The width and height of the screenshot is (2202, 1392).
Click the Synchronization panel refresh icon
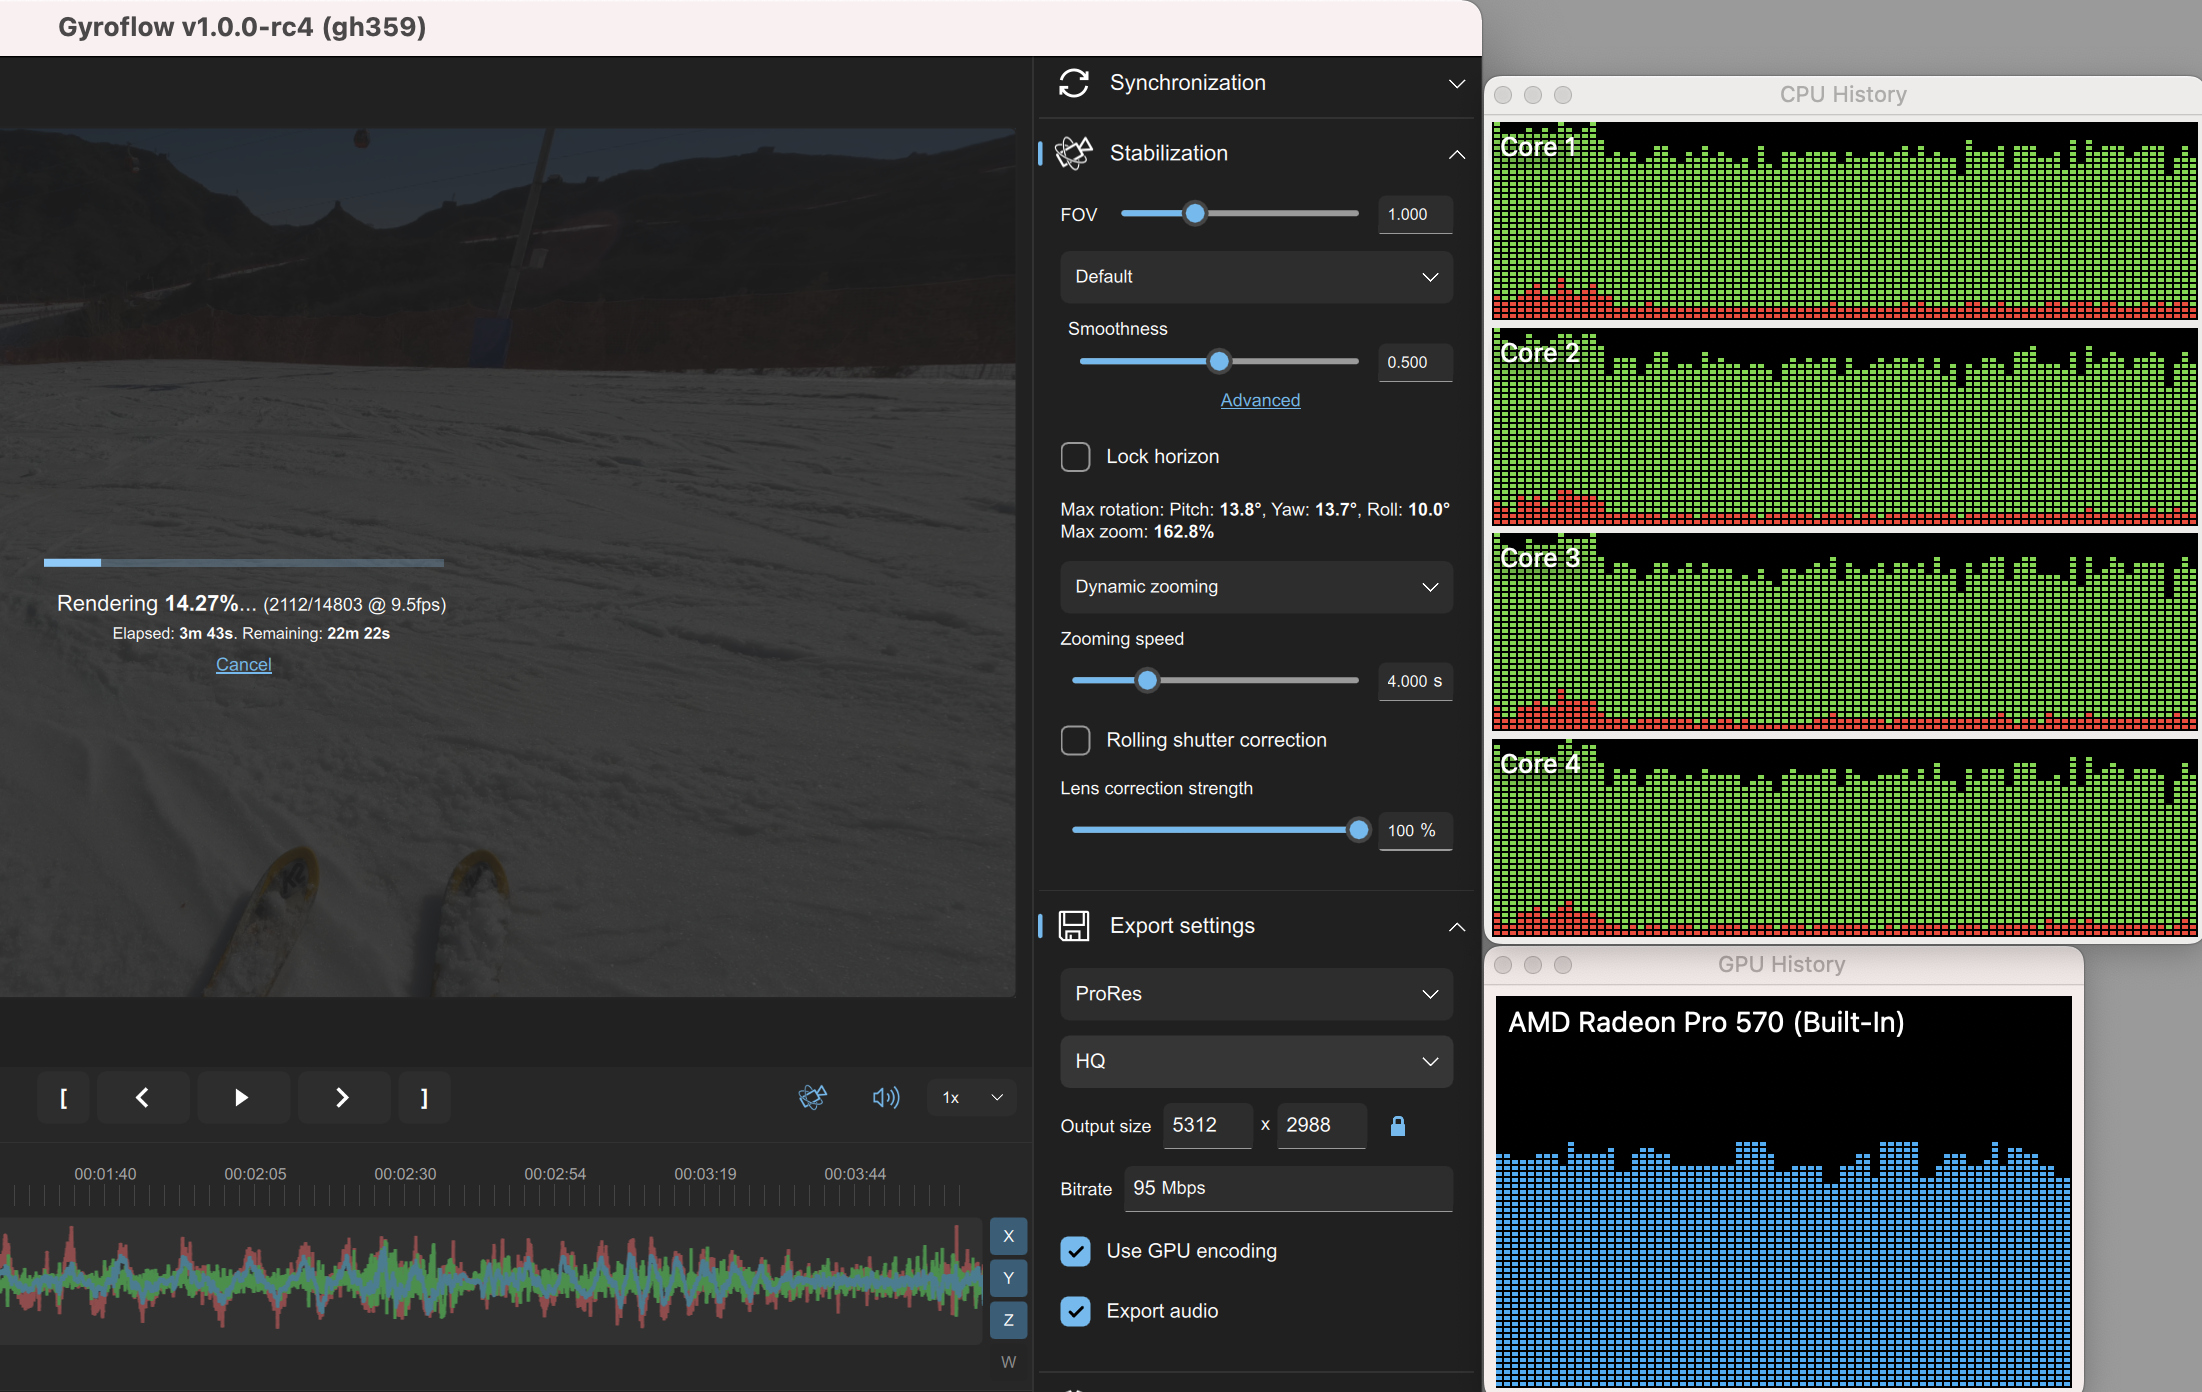(x=1074, y=83)
